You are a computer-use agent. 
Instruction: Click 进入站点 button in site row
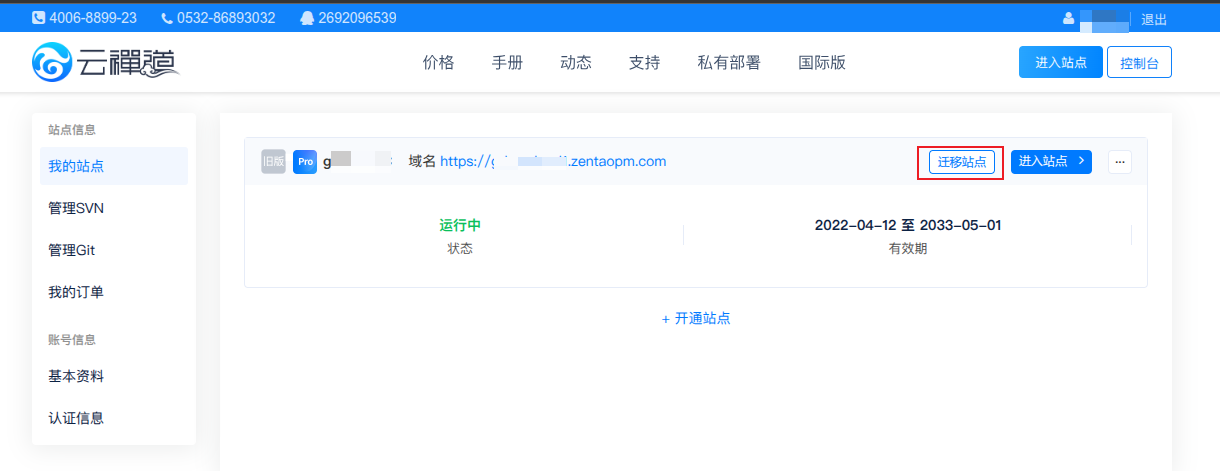pyautogui.click(x=1051, y=162)
